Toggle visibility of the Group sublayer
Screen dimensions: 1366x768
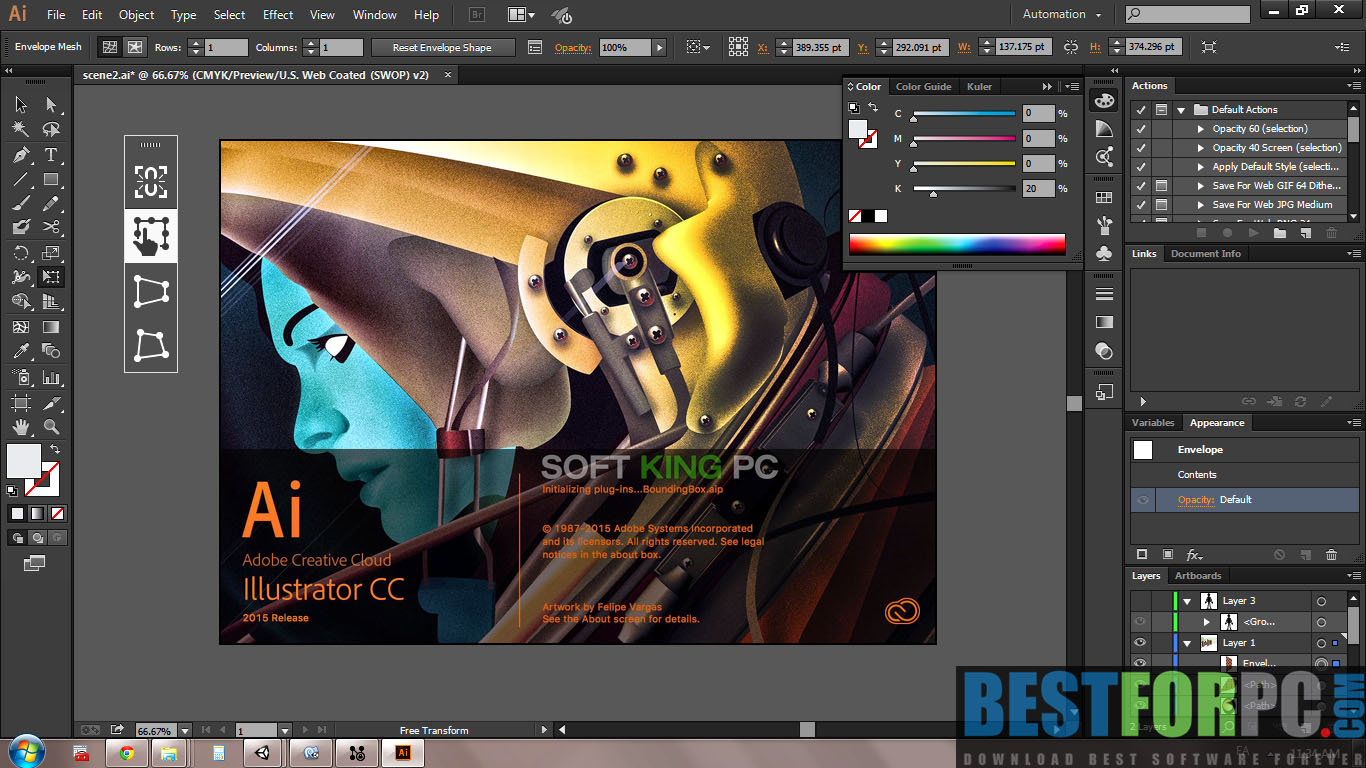coord(1140,622)
